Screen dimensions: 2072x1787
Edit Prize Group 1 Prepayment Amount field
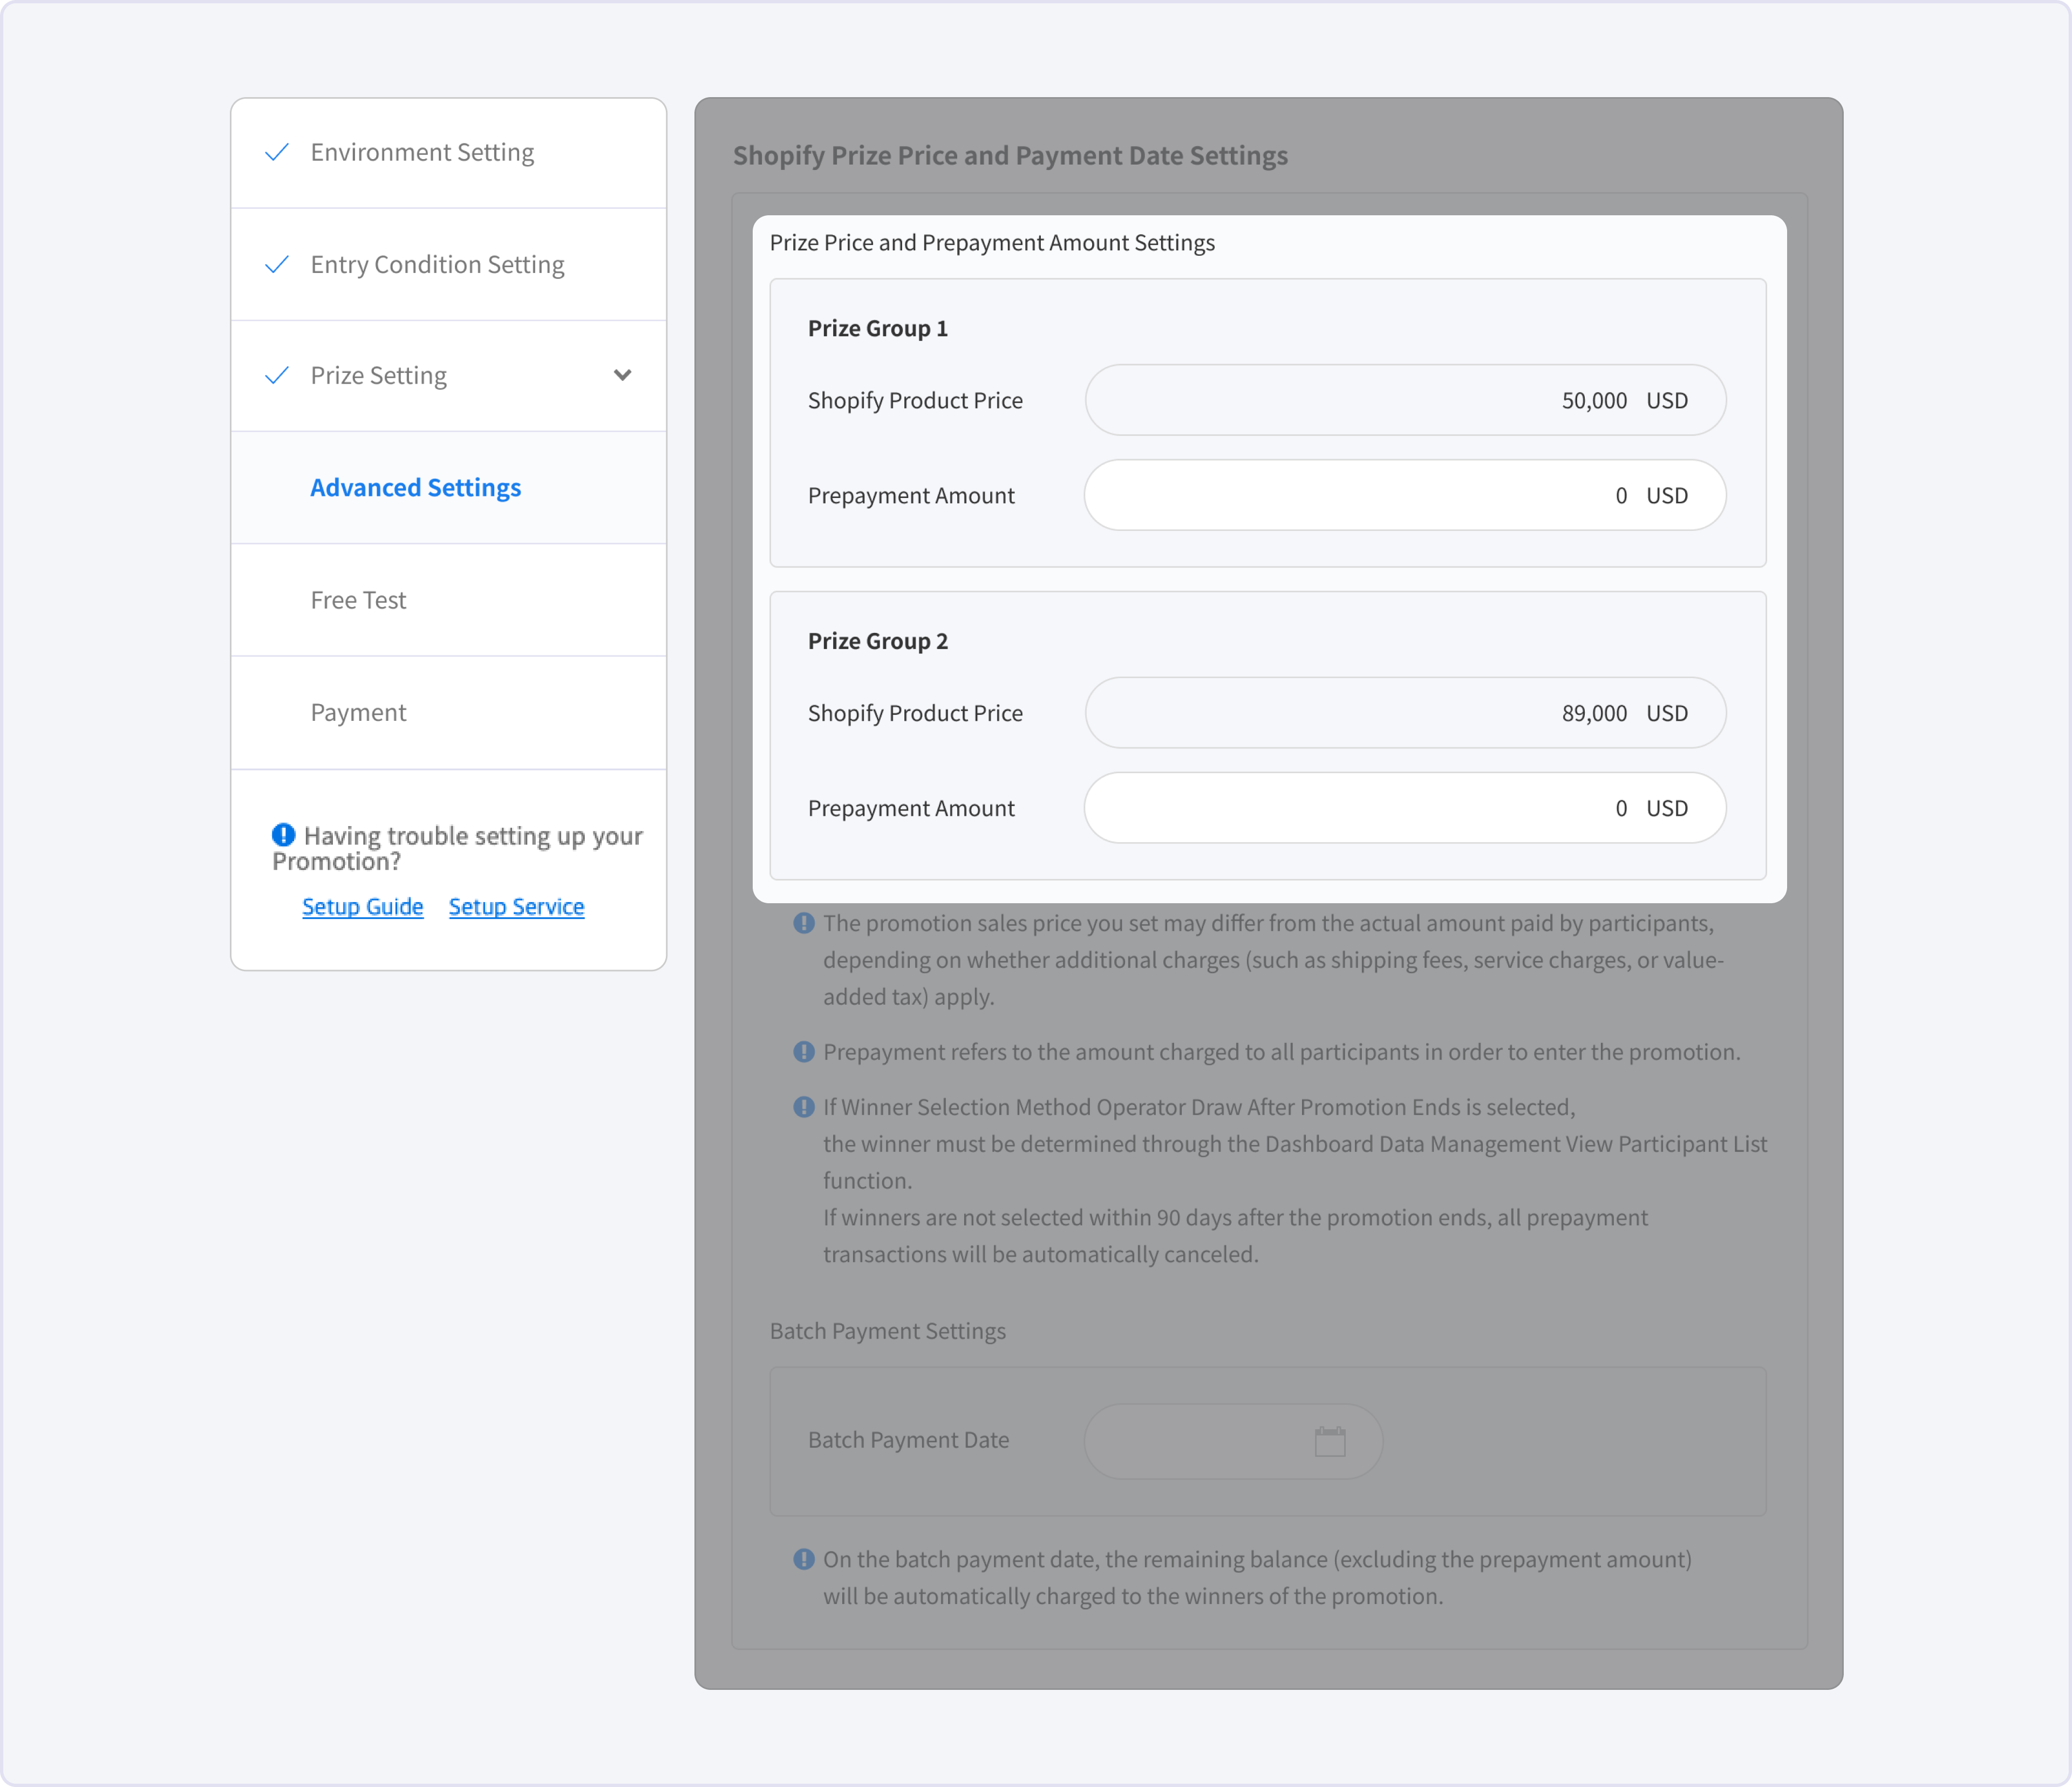(1405, 495)
